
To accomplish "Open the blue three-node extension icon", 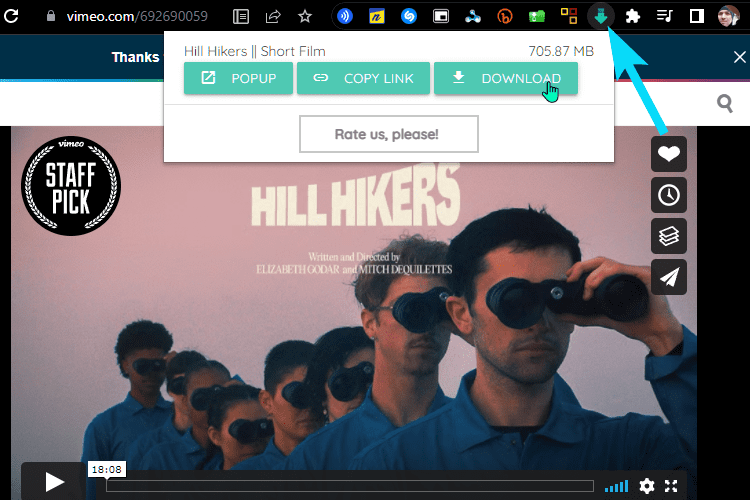I will pyautogui.click(x=473, y=17).
